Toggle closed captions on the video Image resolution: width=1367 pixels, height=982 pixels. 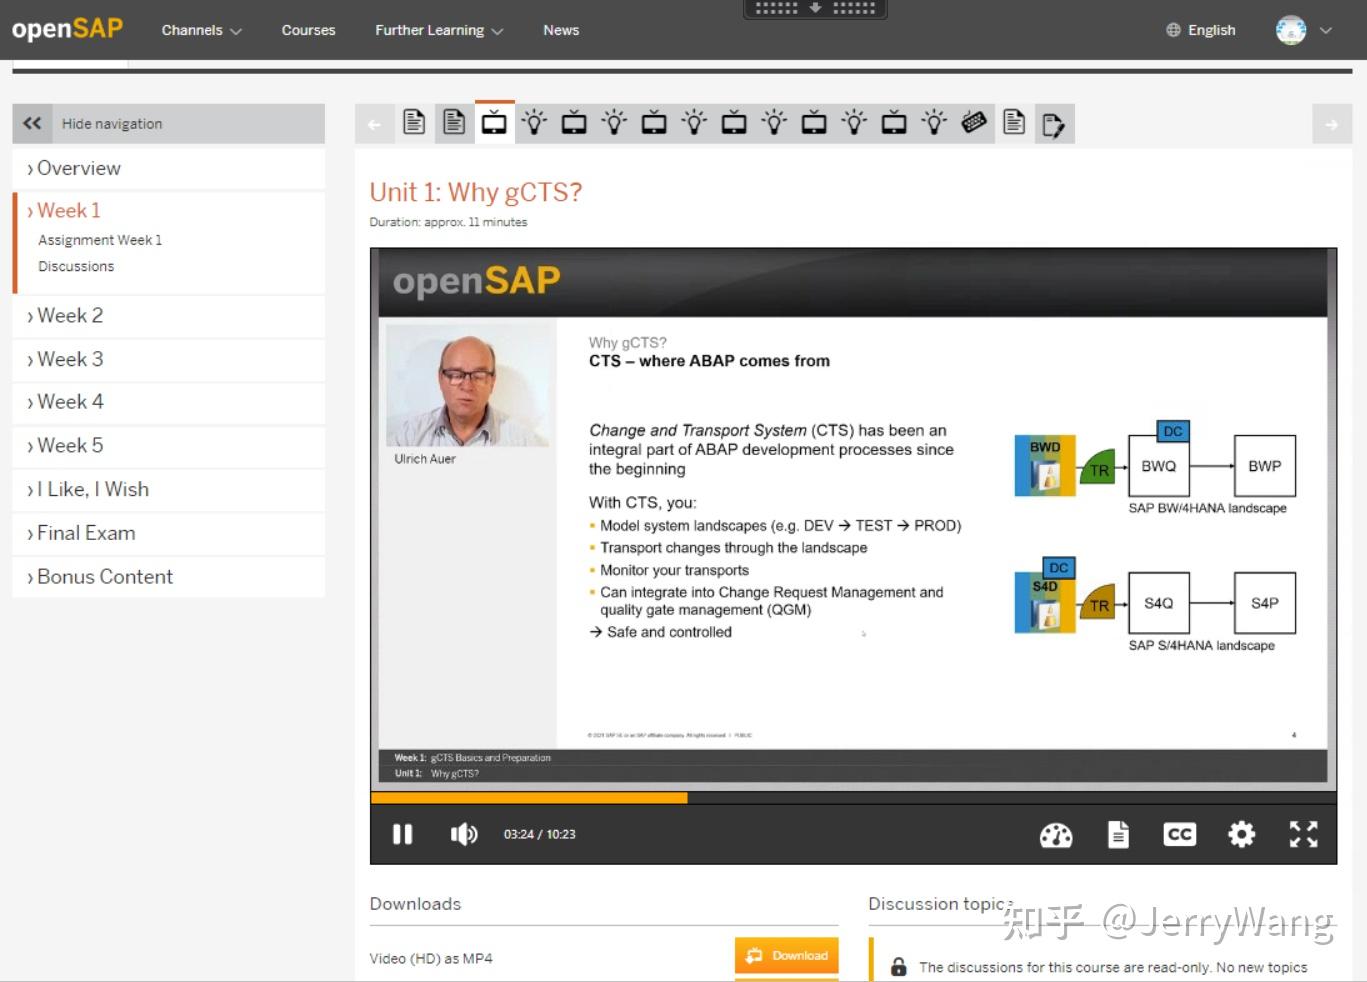(x=1179, y=834)
